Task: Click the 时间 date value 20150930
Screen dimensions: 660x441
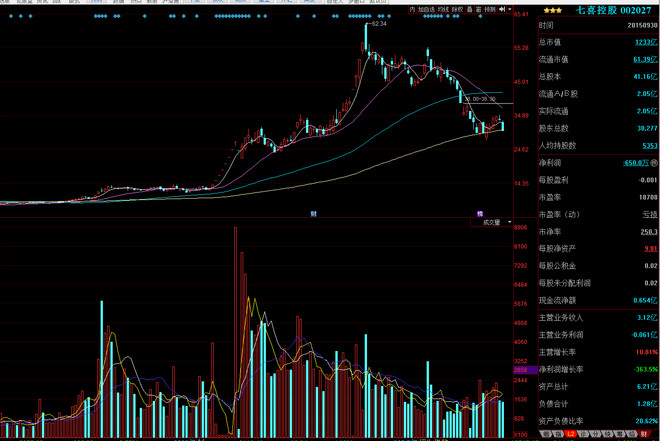Action: pos(642,25)
